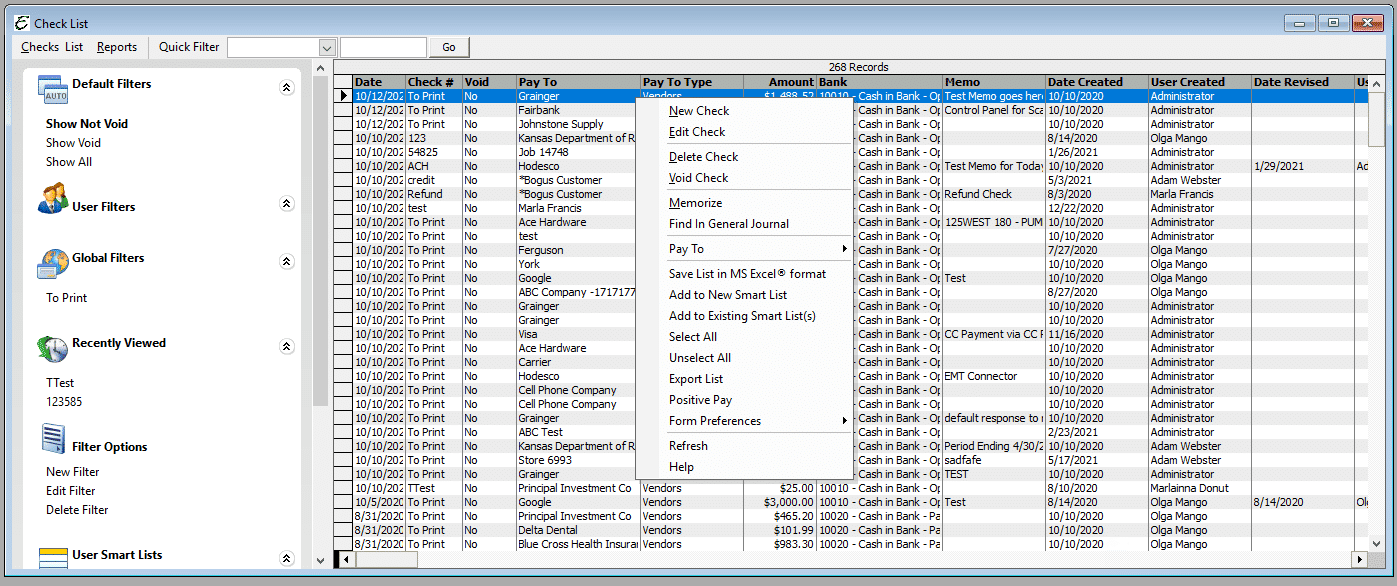Collapse the Default Filters section
Image resolution: width=1397 pixels, height=586 pixels.
pos(286,88)
